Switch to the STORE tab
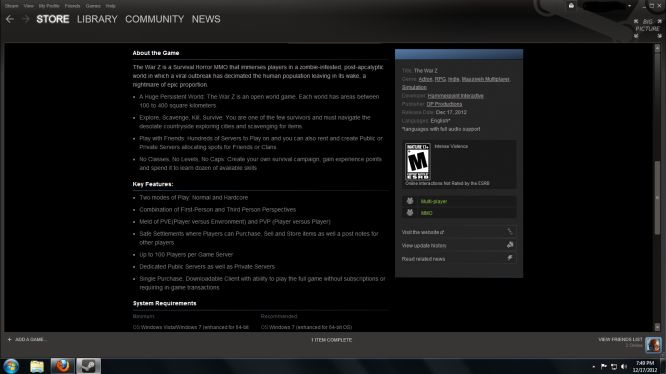The image size is (666, 374). (53, 19)
